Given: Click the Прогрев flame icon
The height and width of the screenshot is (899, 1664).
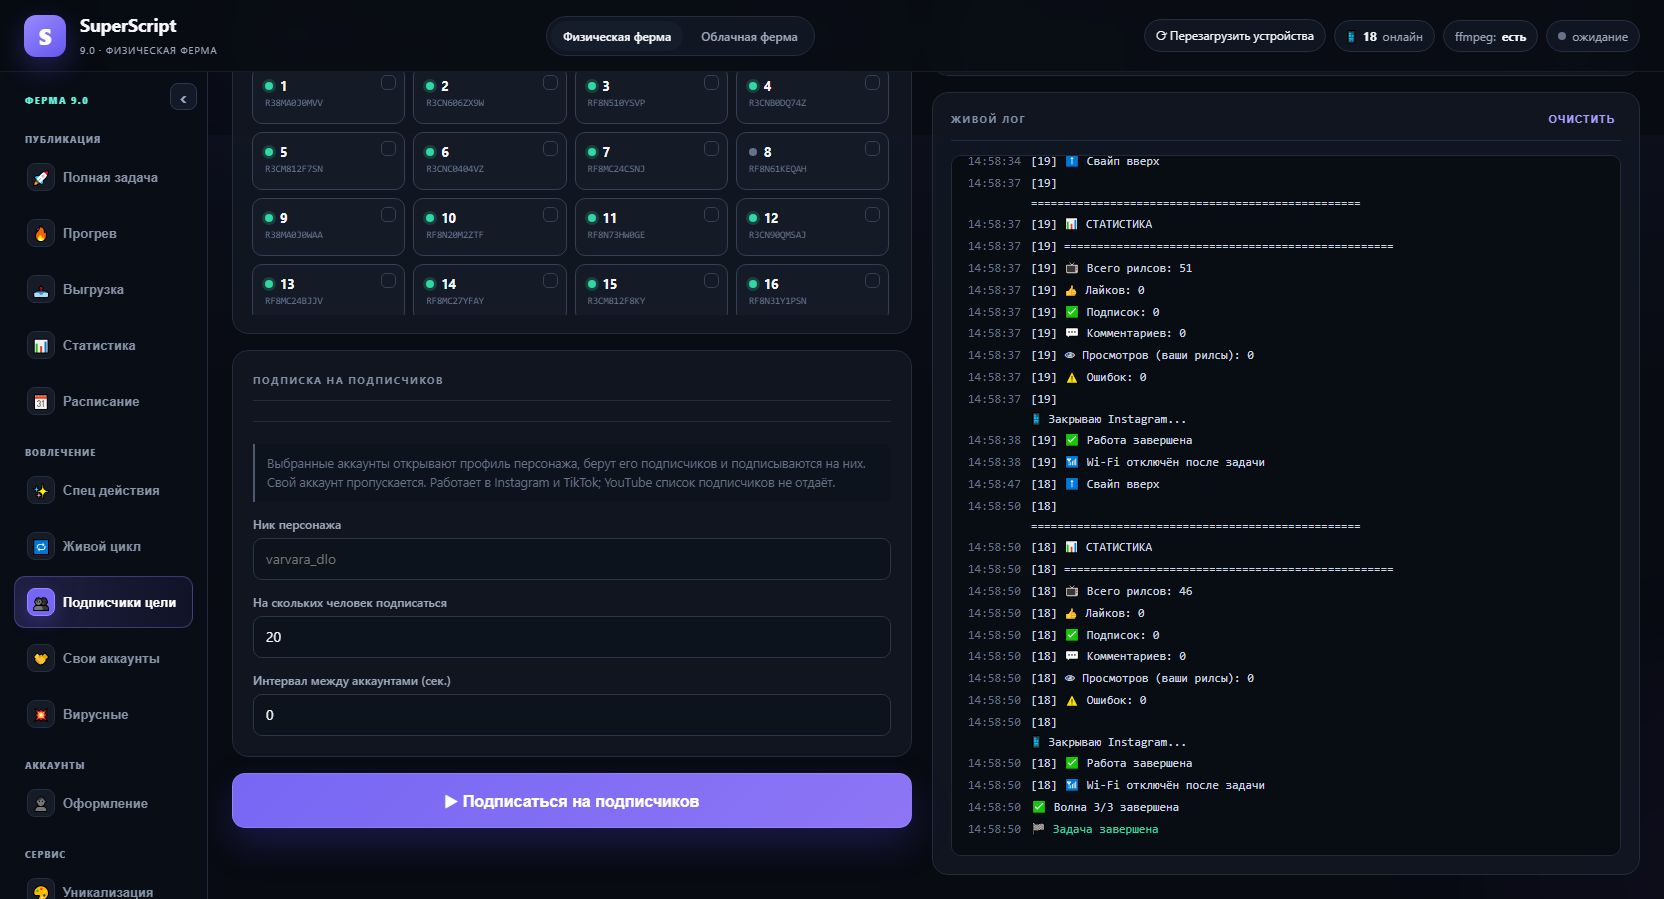Looking at the screenshot, I should (41, 234).
